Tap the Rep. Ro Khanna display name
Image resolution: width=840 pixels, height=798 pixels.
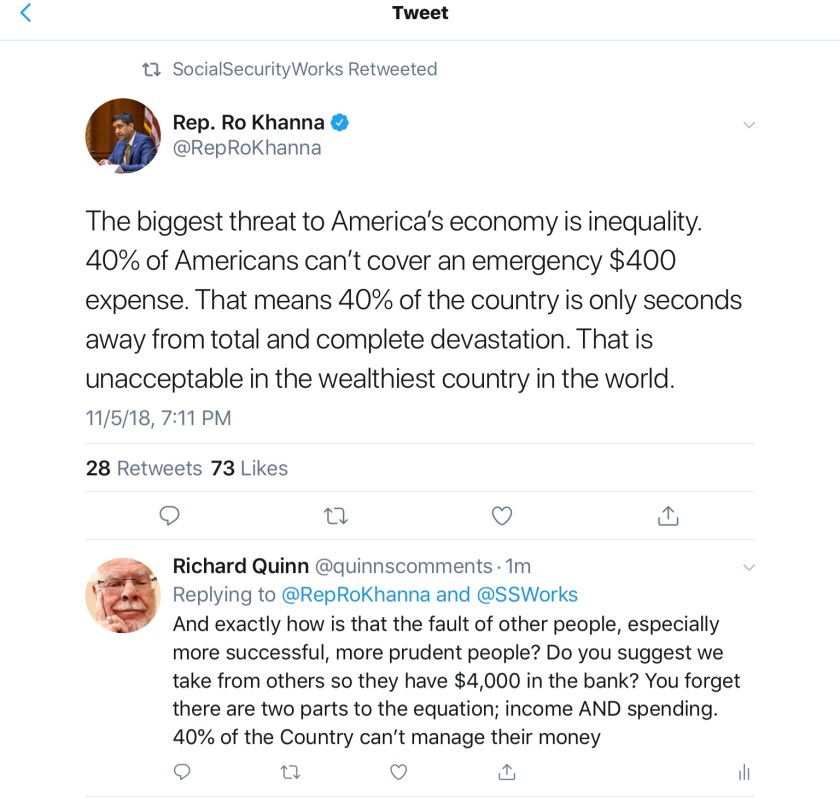point(248,122)
